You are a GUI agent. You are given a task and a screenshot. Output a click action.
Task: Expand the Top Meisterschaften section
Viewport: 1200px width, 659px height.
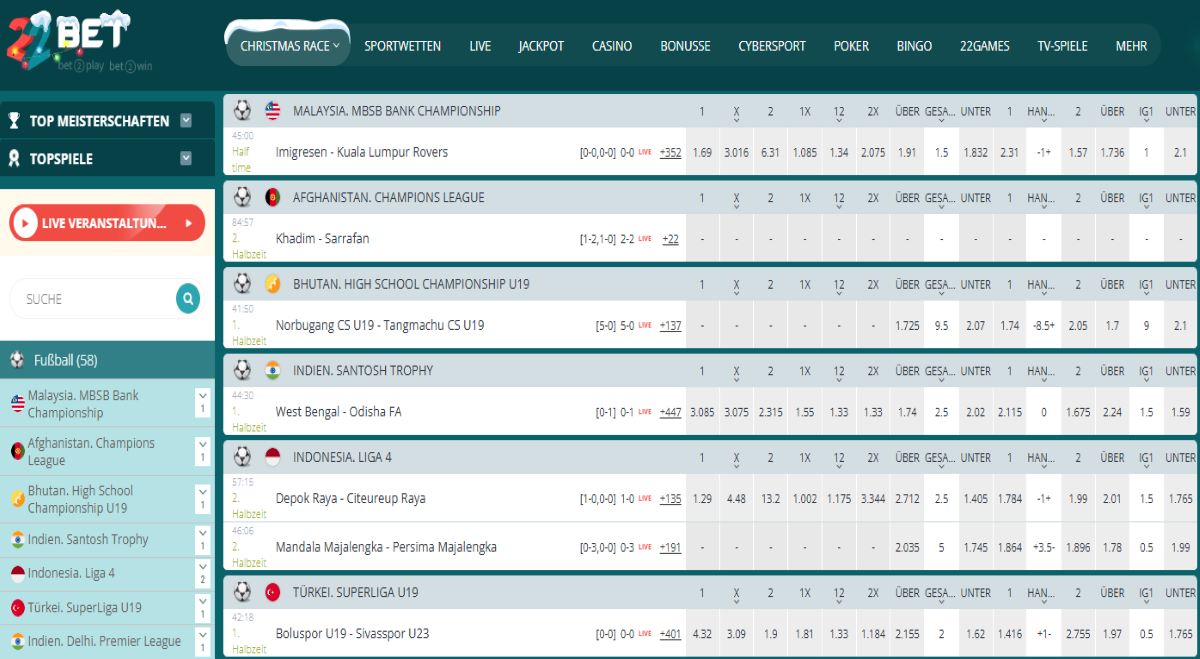point(186,121)
